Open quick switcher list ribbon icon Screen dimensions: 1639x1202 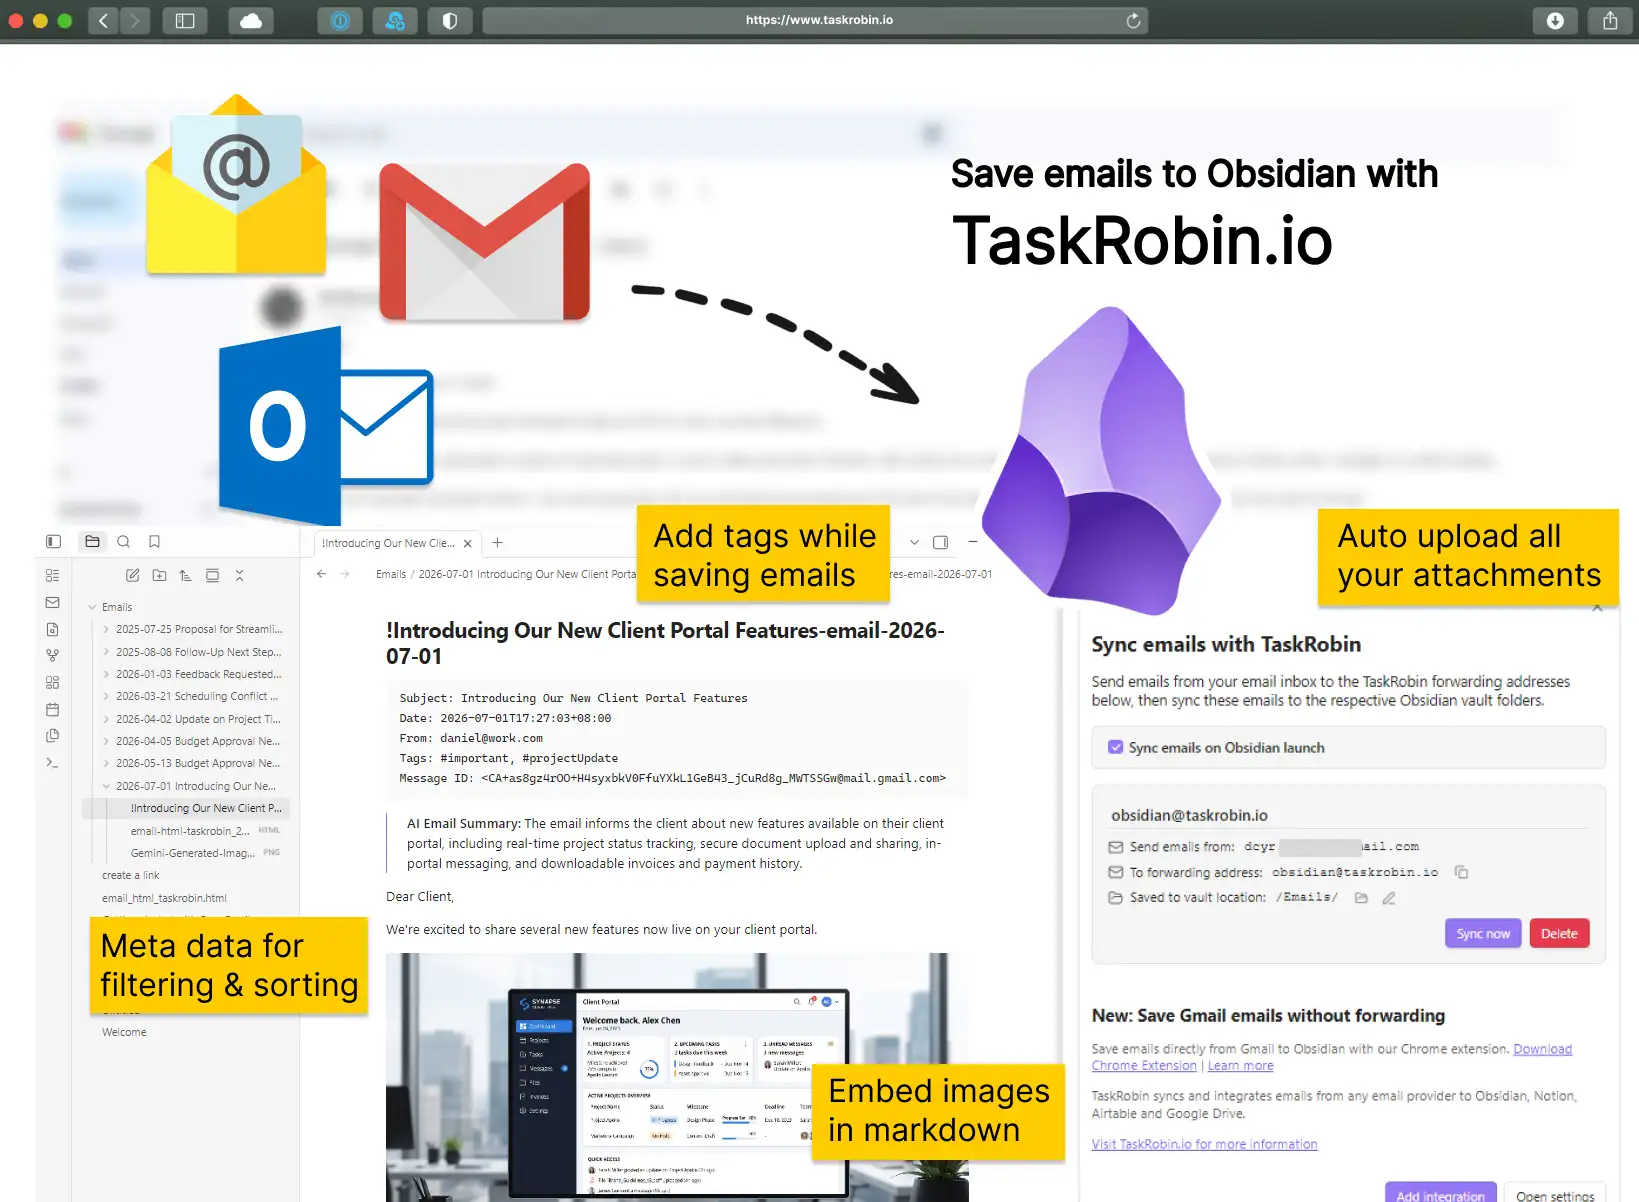click(53, 576)
